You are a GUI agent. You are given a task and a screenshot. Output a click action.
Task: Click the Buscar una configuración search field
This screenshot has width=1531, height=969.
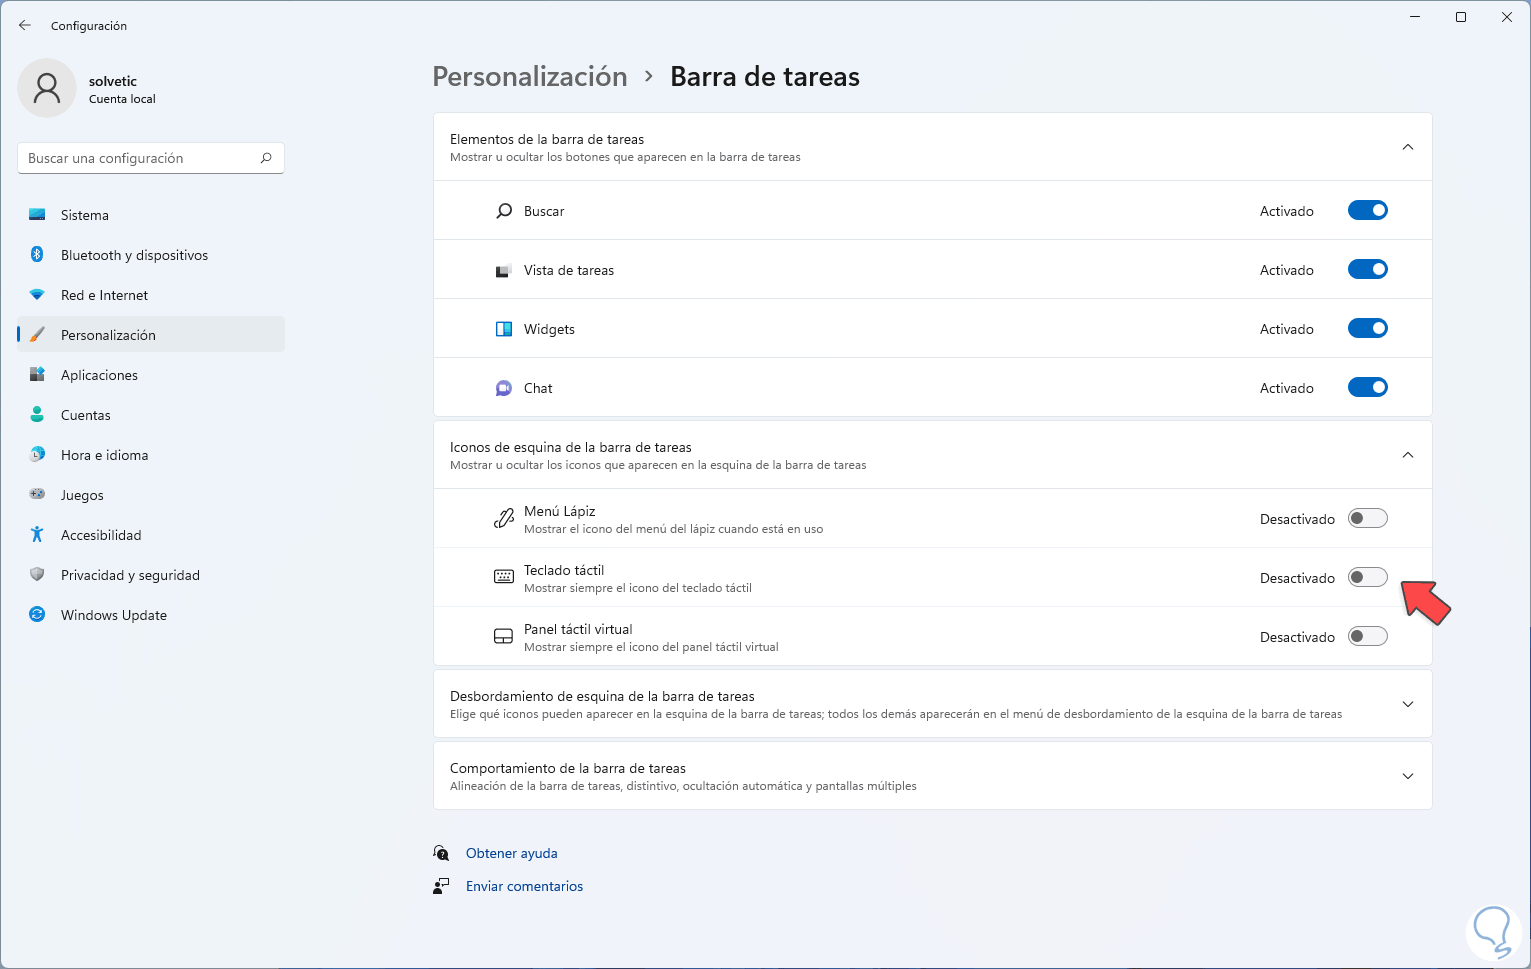pos(140,158)
